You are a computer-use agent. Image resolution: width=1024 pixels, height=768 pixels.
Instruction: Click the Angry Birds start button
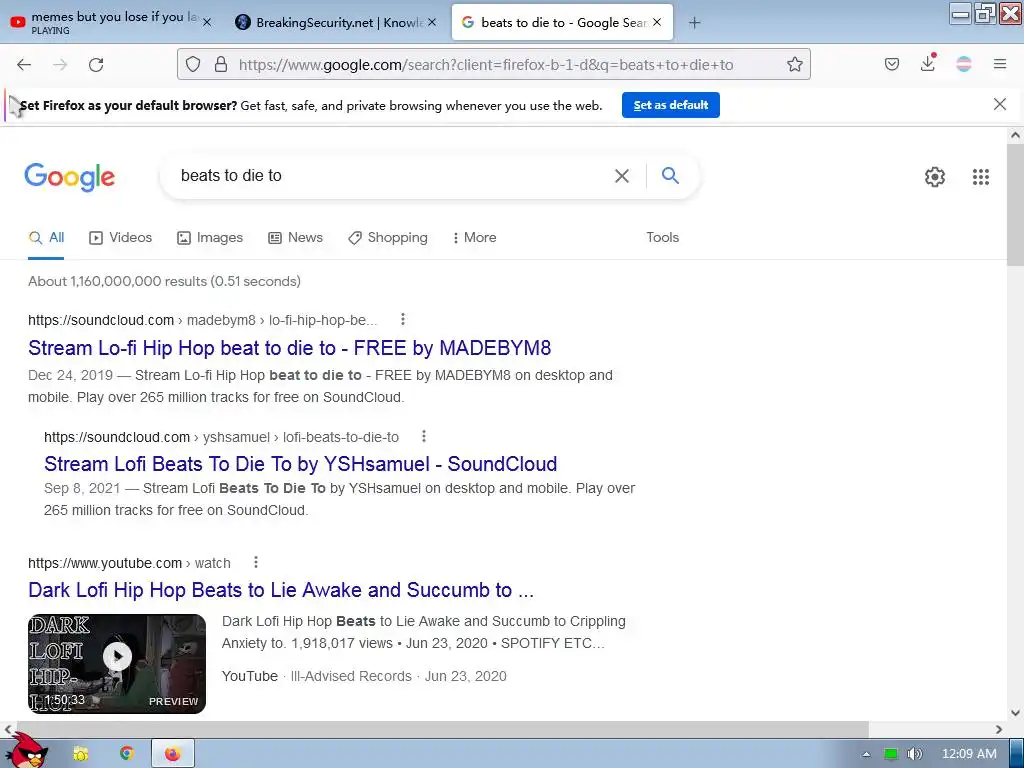tap(27, 751)
